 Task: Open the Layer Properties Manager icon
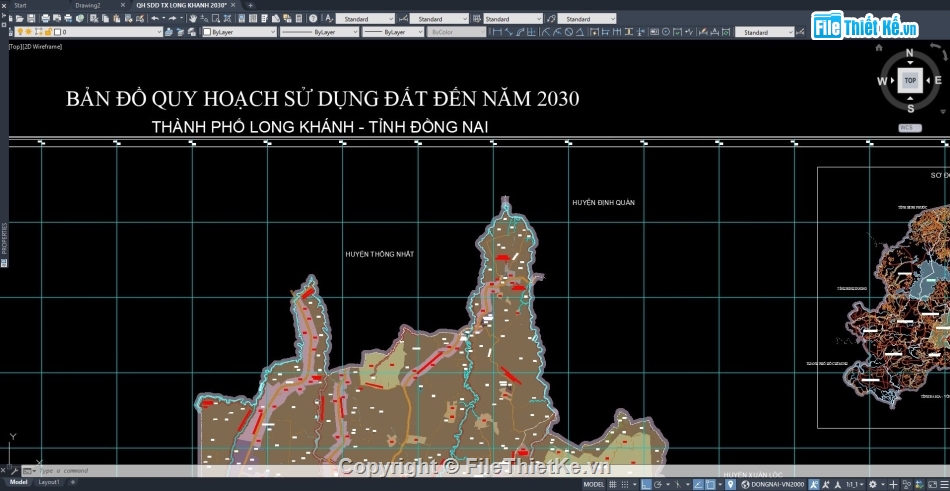[10, 32]
